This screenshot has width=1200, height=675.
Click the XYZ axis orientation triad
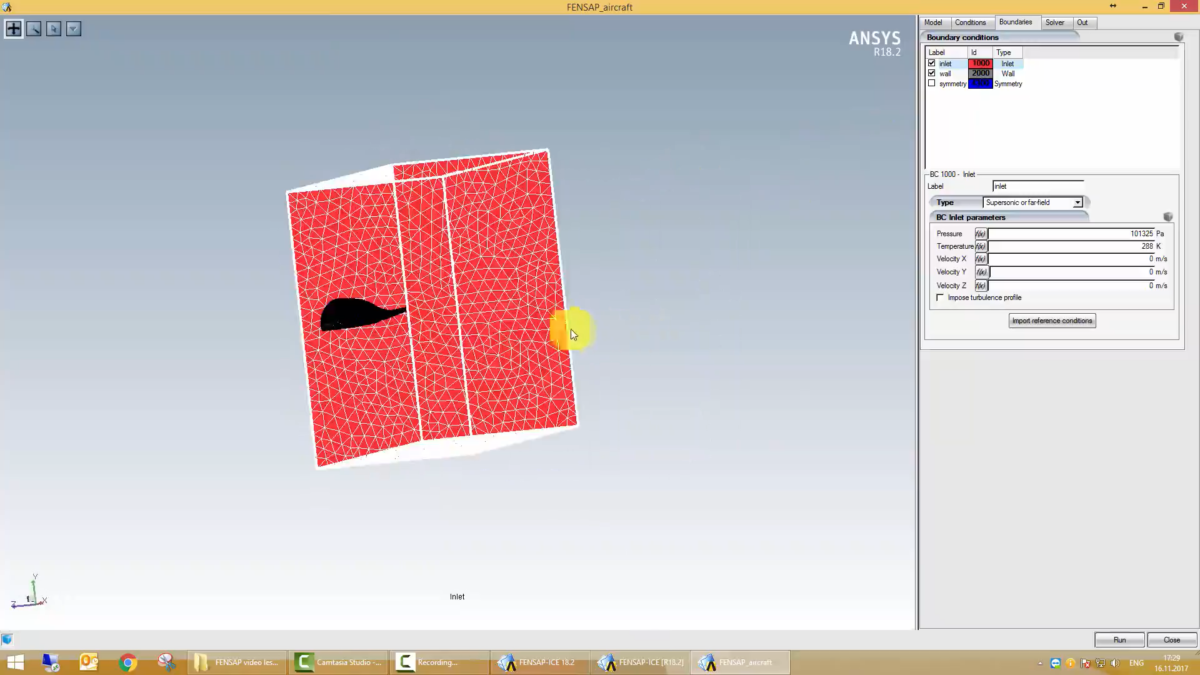coord(28,592)
